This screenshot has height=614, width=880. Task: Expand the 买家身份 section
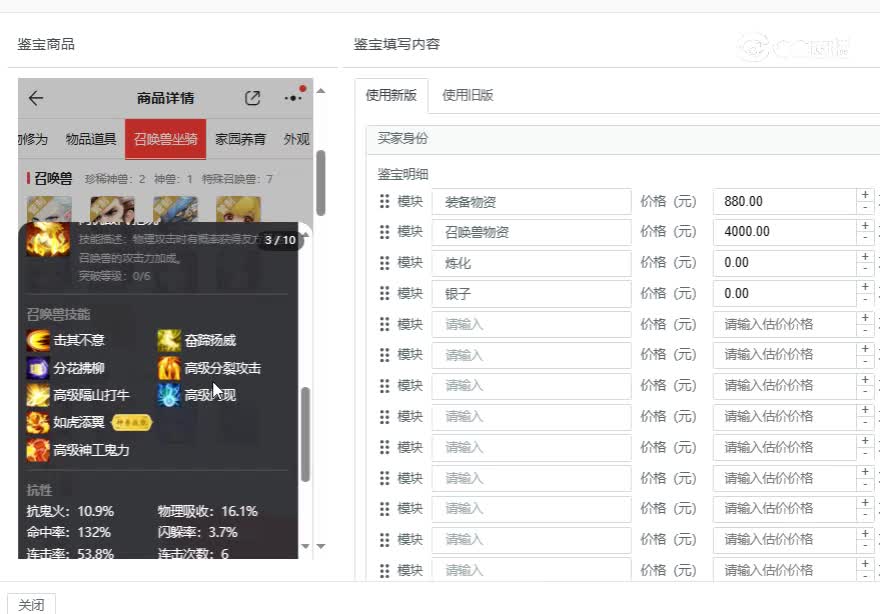[x=623, y=139]
